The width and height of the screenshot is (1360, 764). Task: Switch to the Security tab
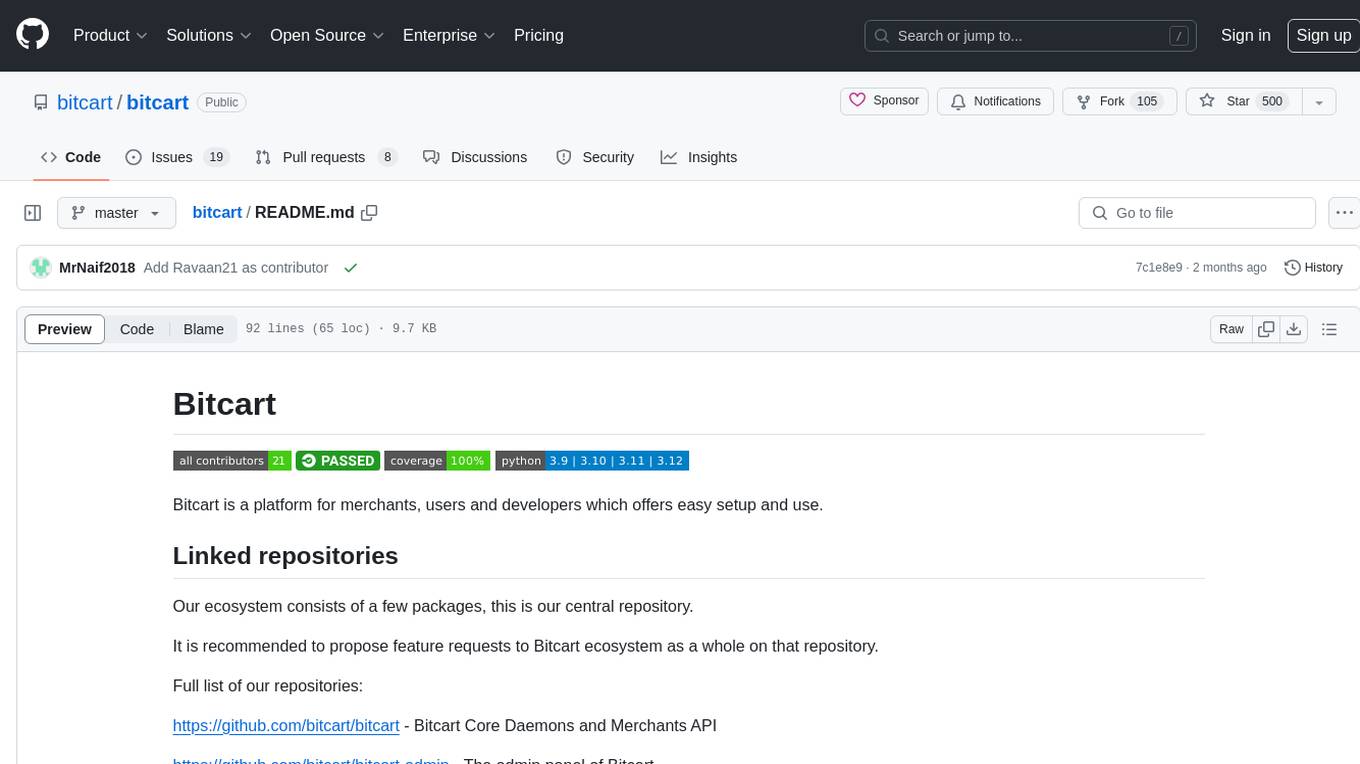point(595,157)
